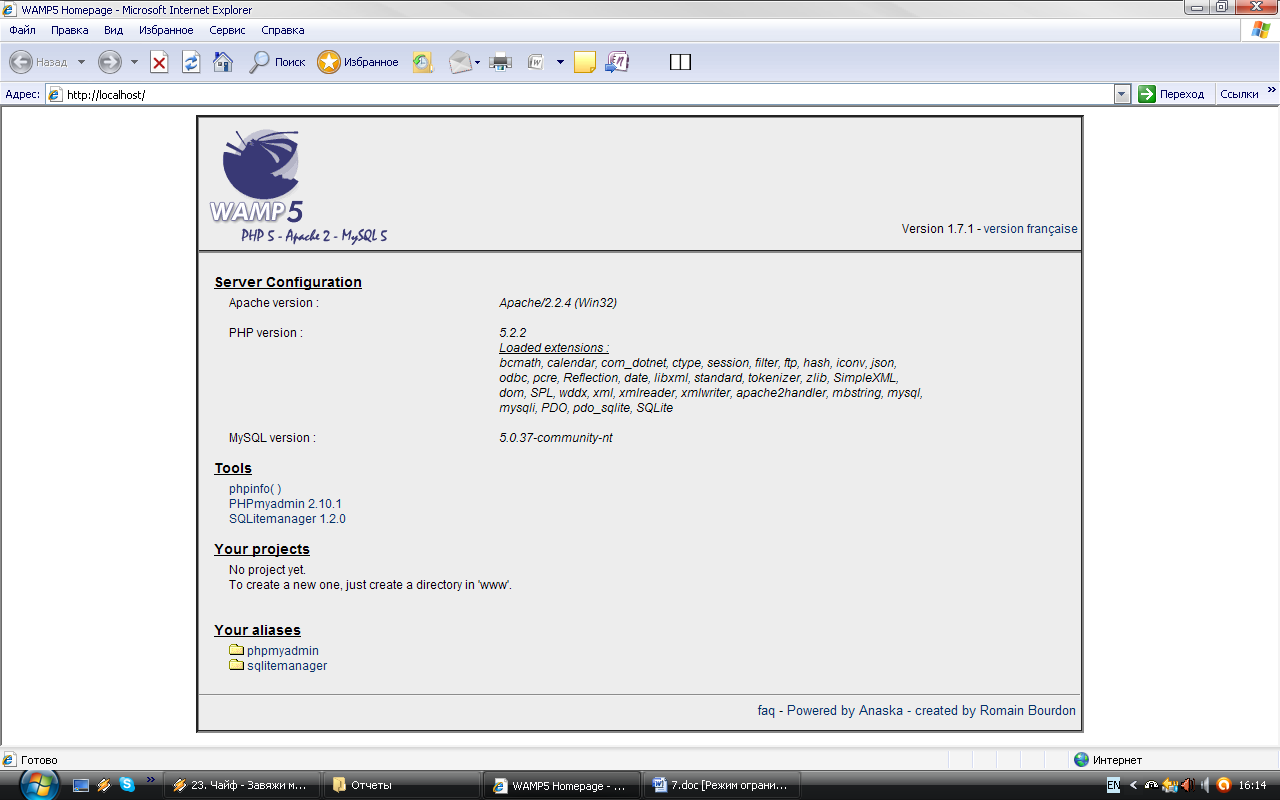Click the Server Configuration heading

tap(288, 282)
